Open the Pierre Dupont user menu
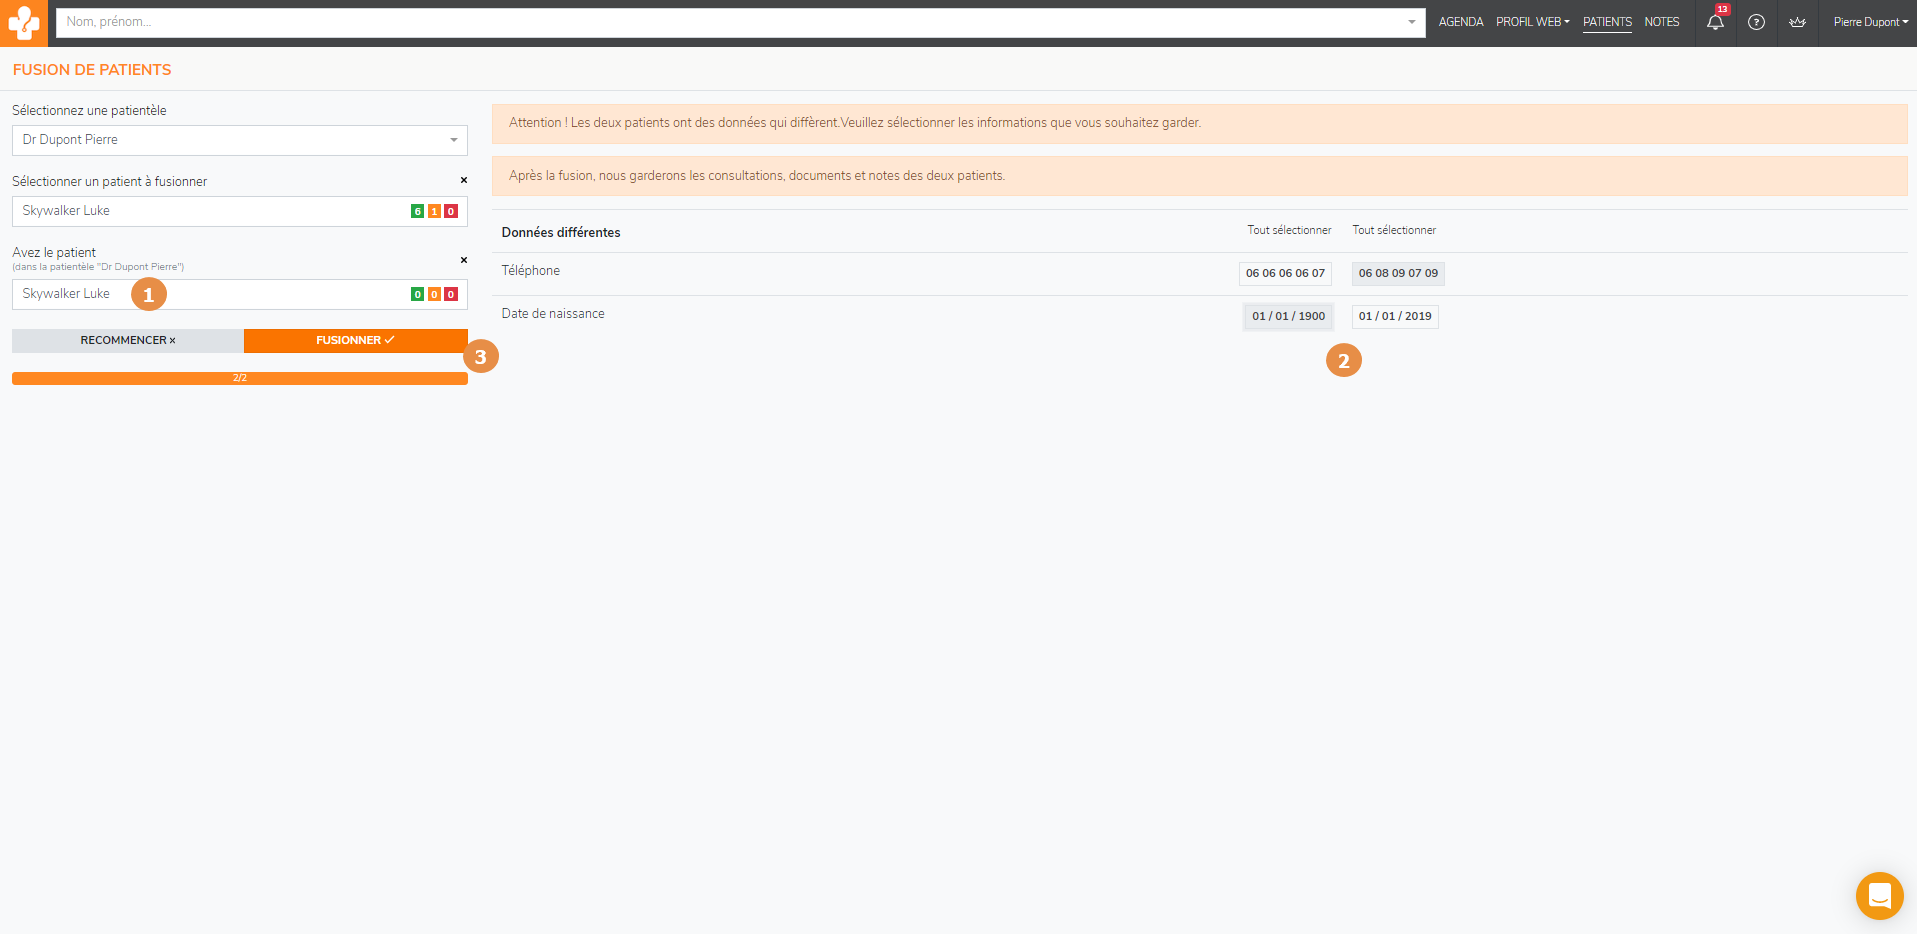Viewport: 1917px width, 934px height. coord(1870,22)
